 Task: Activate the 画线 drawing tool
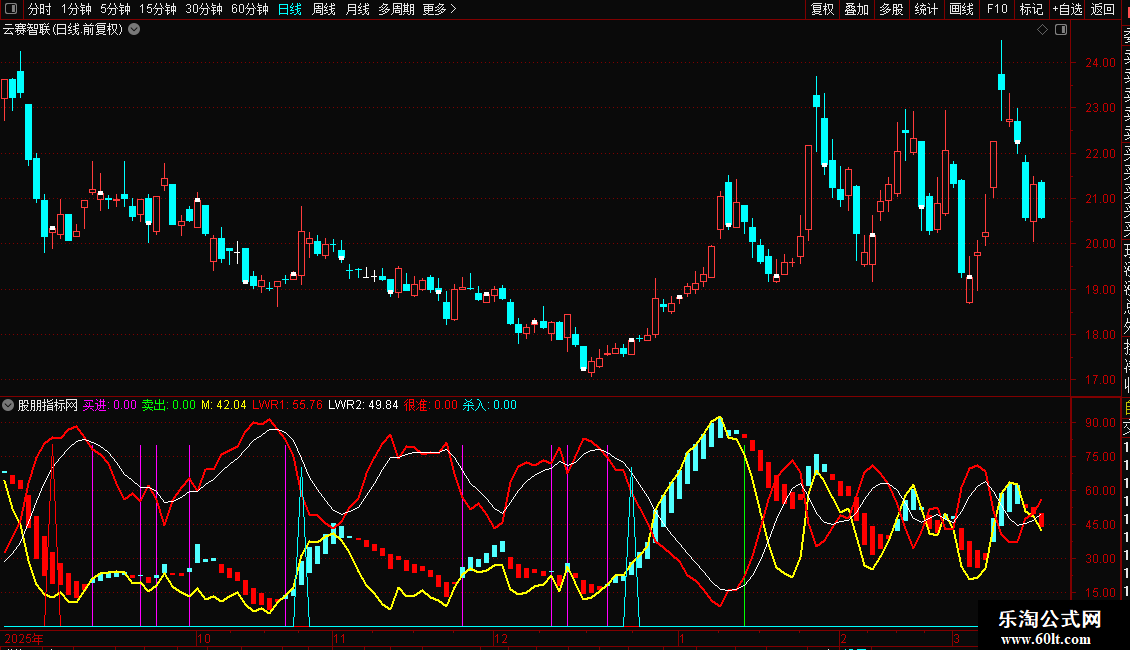tap(961, 9)
